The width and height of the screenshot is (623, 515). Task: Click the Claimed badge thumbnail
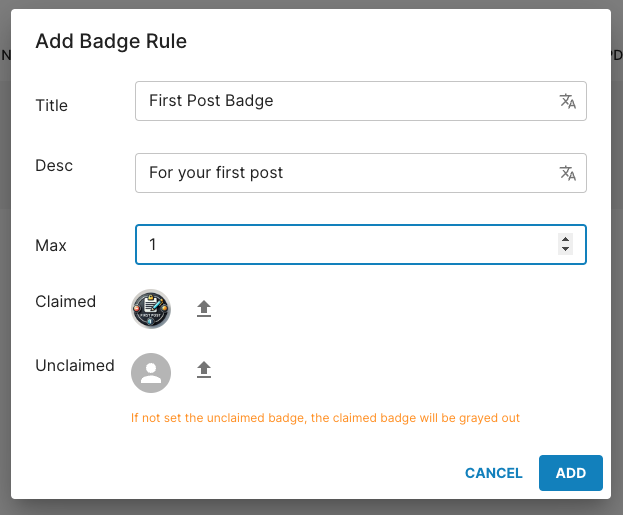pyautogui.click(x=151, y=309)
